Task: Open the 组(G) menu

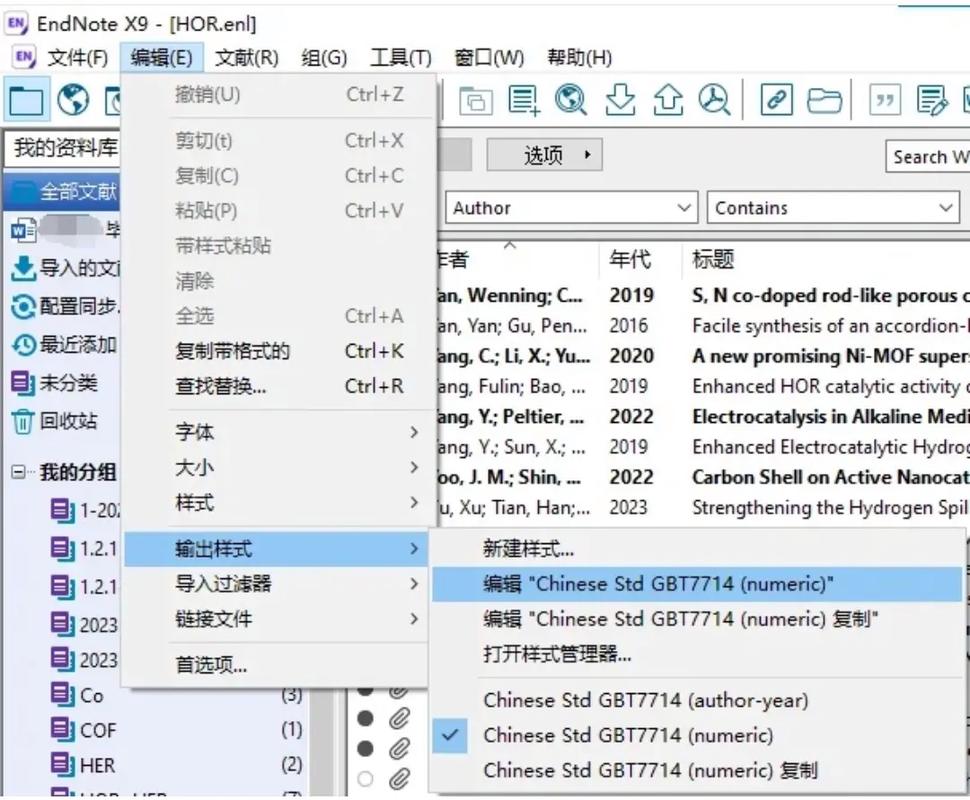Action: 324,58
